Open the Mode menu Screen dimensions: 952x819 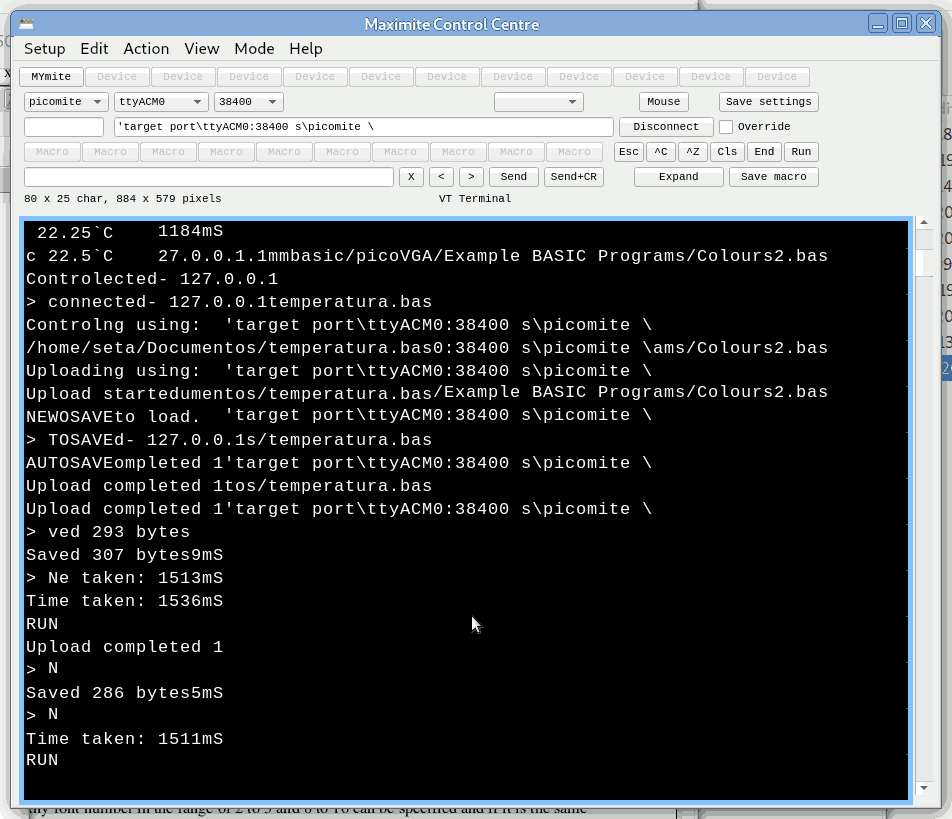click(254, 49)
